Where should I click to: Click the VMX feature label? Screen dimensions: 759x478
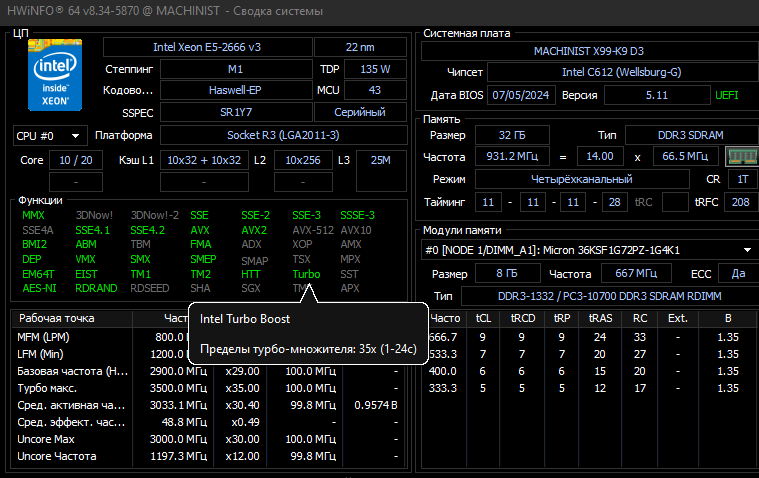pyautogui.click(x=85, y=259)
